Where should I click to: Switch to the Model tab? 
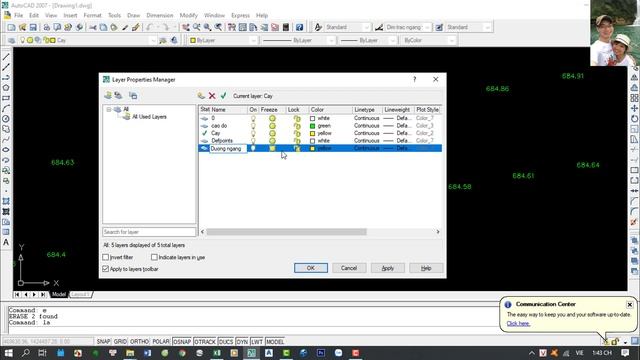point(59,294)
